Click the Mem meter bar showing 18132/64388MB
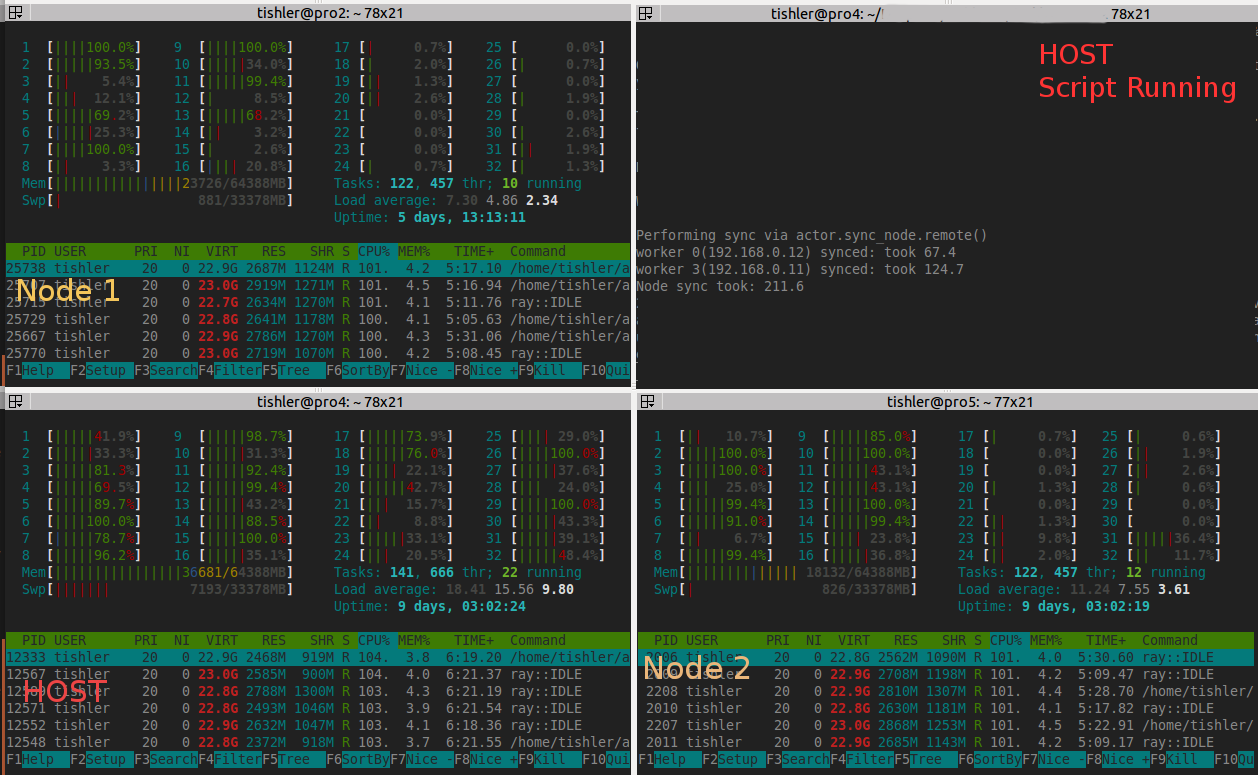 point(786,573)
